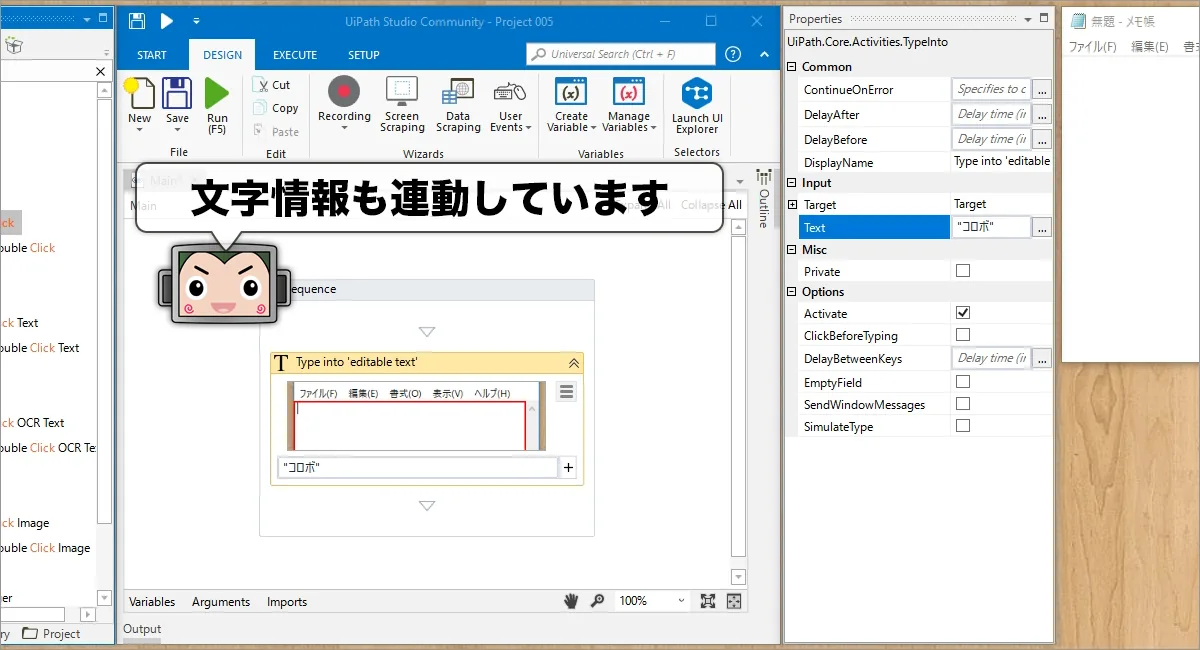This screenshot has height=650, width=1200.
Task: Open the Output panel tab
Action: tap(142, 629)
